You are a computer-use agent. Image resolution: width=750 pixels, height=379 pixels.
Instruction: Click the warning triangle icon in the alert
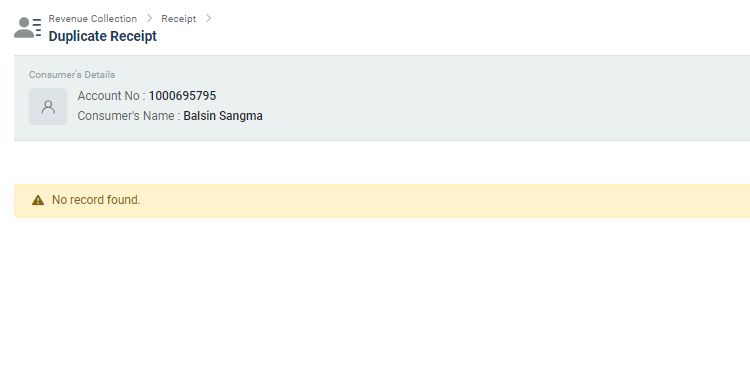pyautogui.click(x=38, y=200)
